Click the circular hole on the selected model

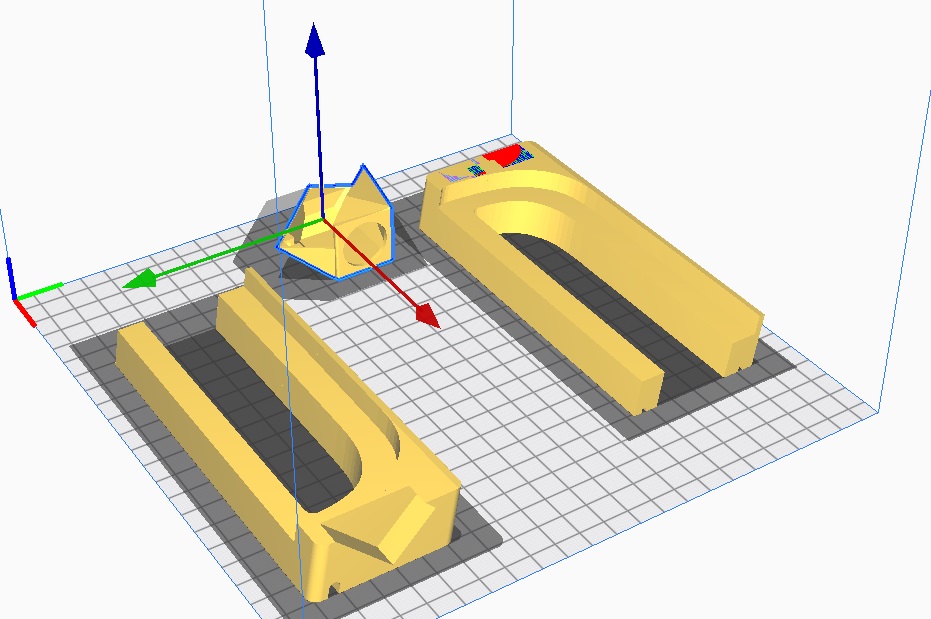pyautogui.click(x=372, y=237)
